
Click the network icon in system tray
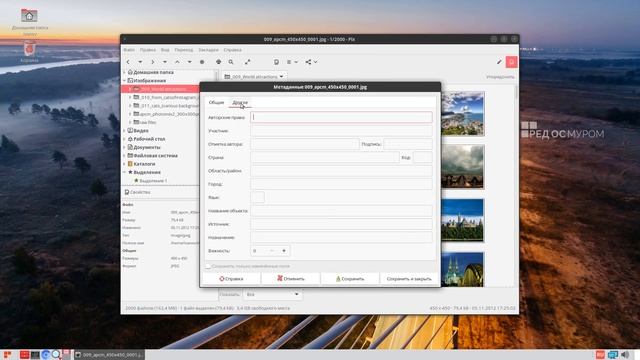click(613, 355)
